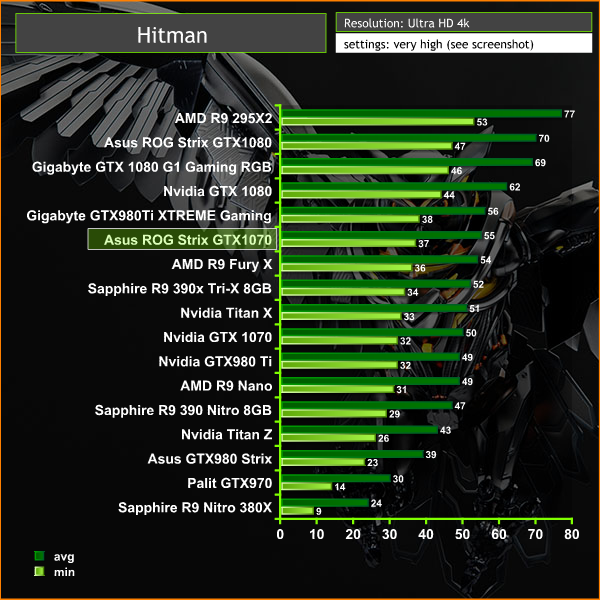
Task: Click min value 31 for AMD R9 Nano
Action: 402,390
